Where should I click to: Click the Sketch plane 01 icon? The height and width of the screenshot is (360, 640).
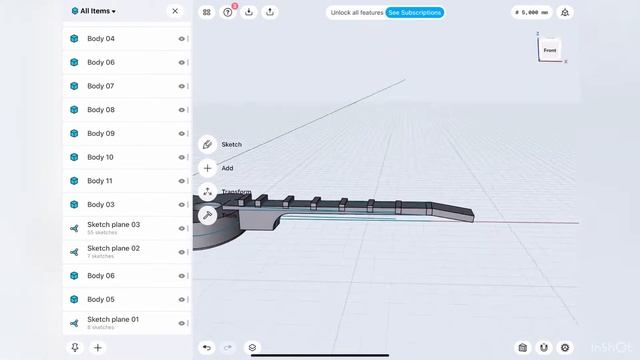click(74, 323)
